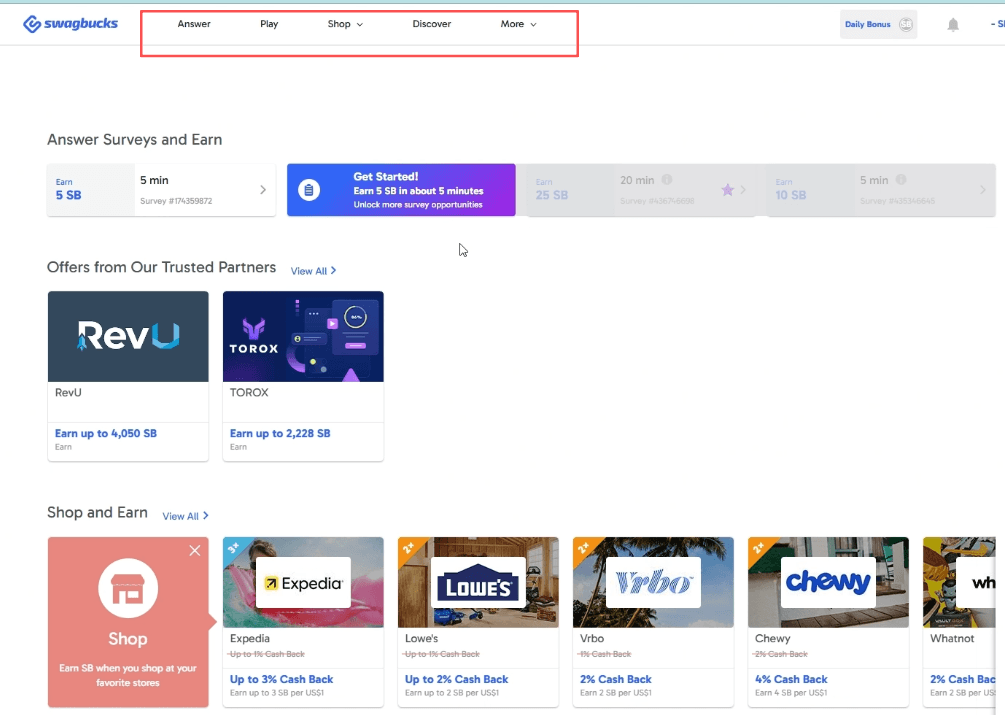Open the Vrbo store image
Screen dimensions: 1005x715
coord(653,582)
